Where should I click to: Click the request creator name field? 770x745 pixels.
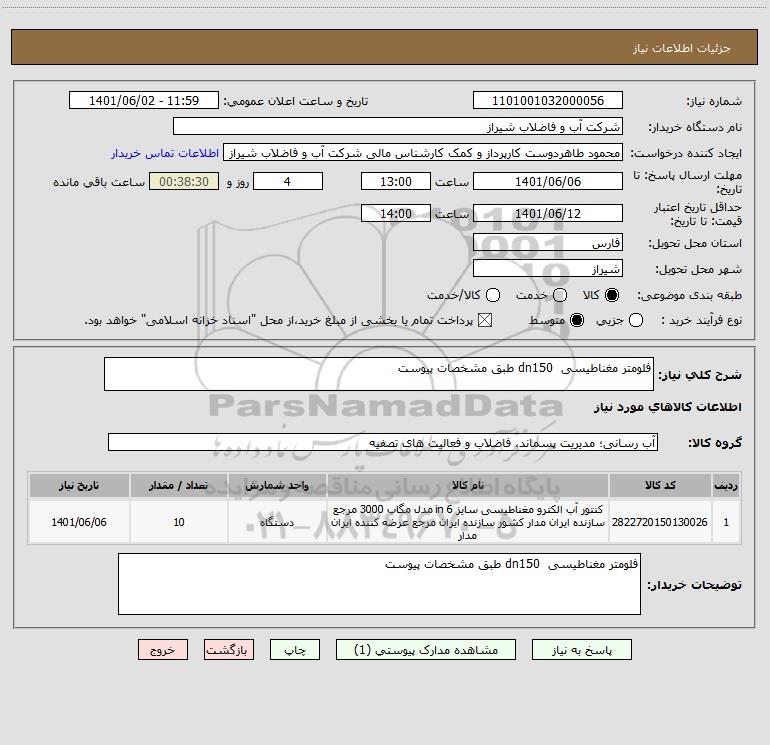423,152
